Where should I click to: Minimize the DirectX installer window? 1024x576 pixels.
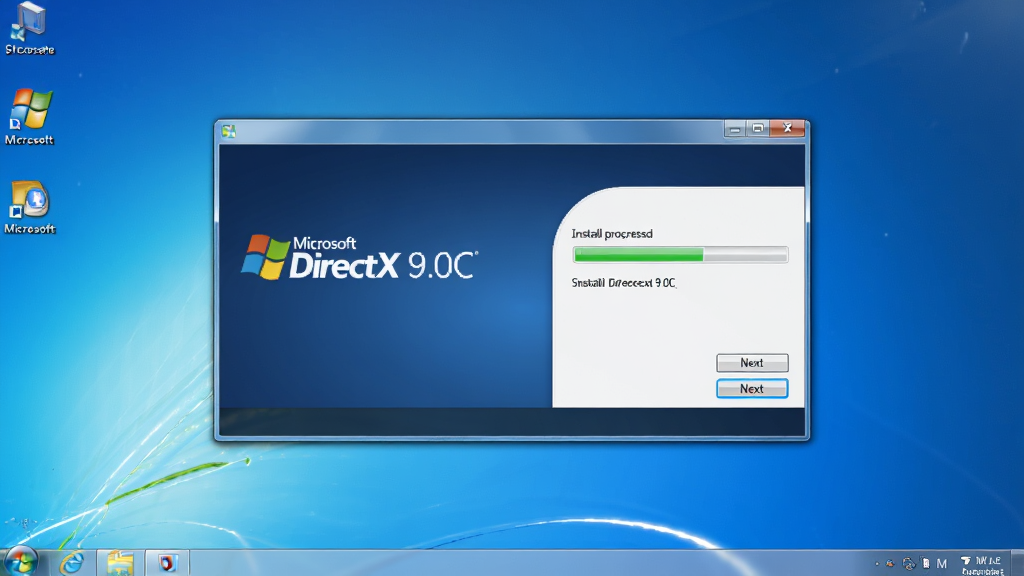pyautogui.click(x=735, y=129)
